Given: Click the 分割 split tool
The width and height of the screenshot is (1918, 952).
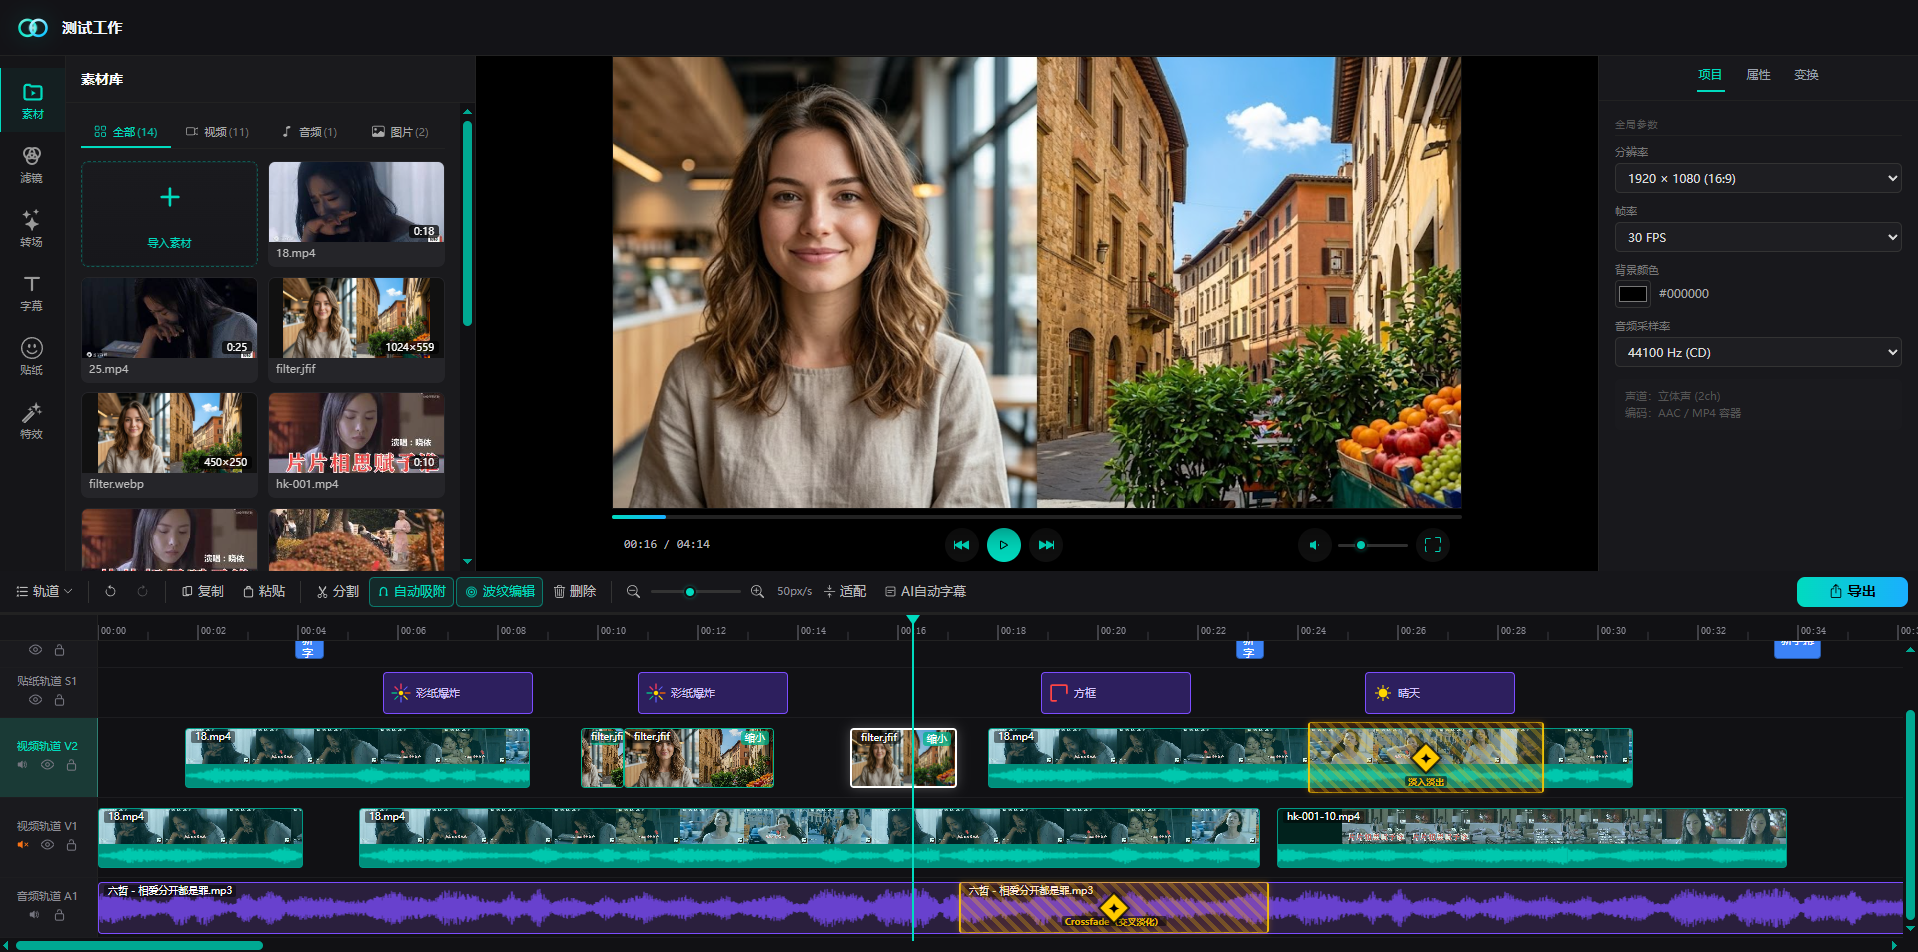Looking at the screenshot, I should point(337,592).
